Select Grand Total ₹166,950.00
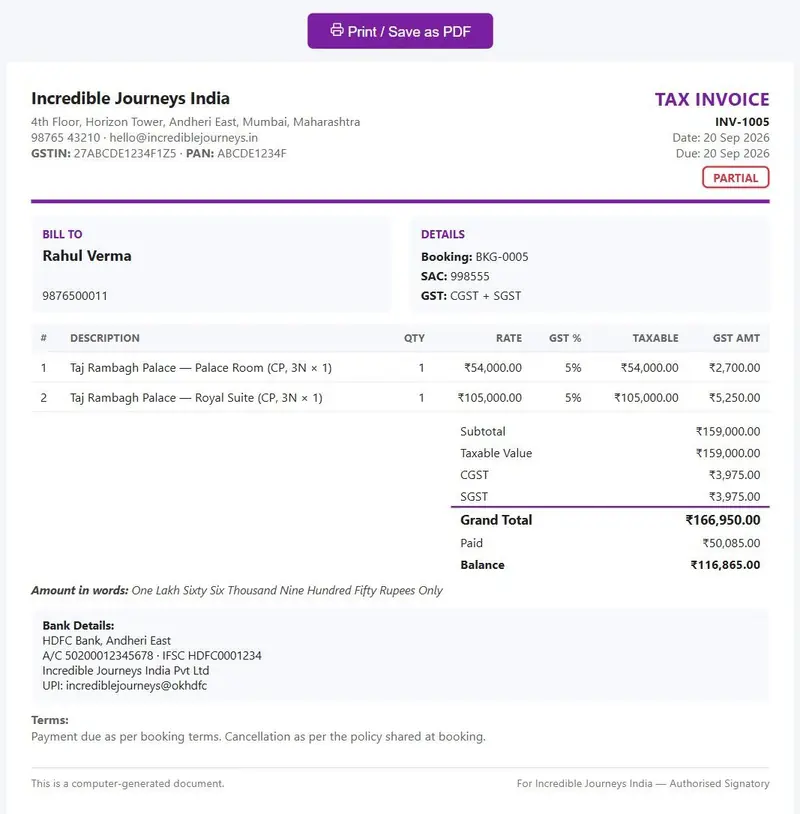 (723, 520)
